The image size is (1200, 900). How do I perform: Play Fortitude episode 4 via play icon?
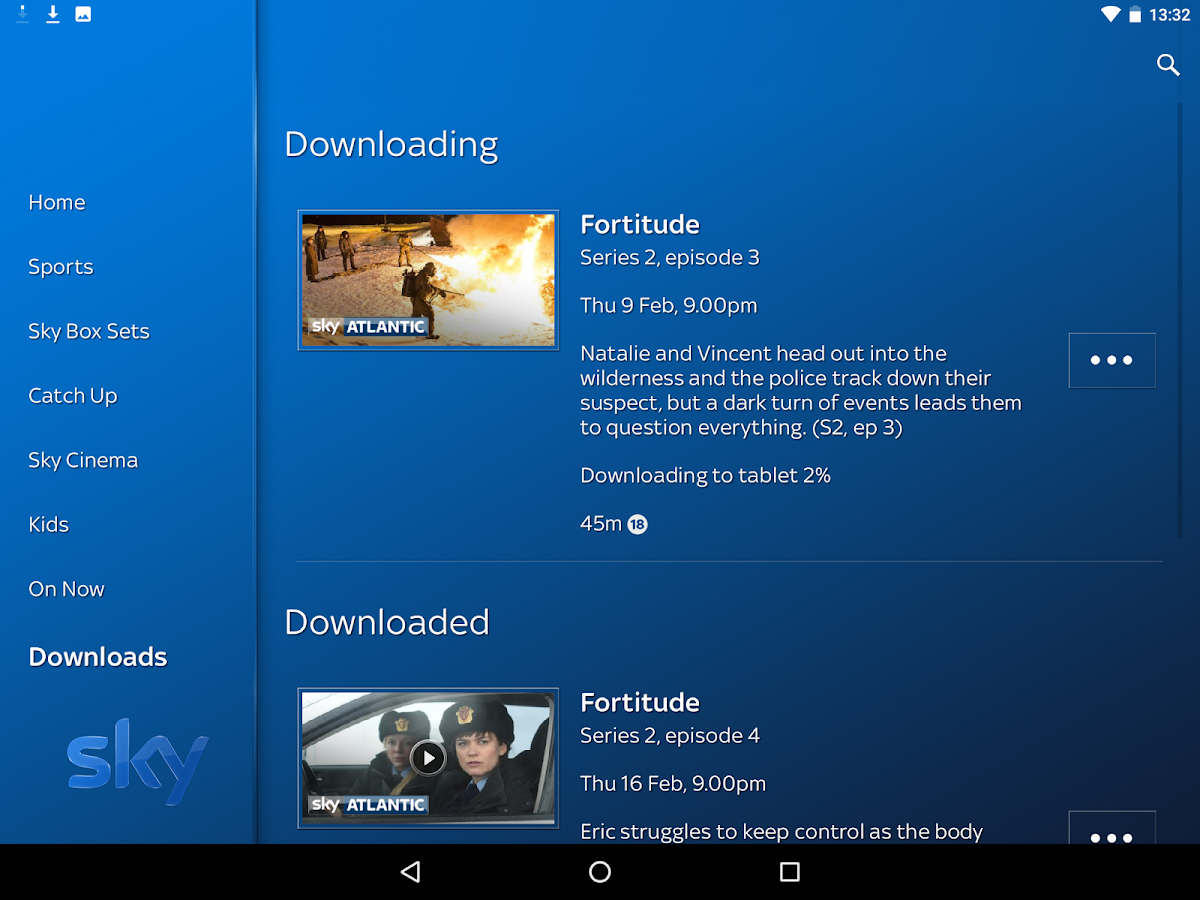point(428,758)
